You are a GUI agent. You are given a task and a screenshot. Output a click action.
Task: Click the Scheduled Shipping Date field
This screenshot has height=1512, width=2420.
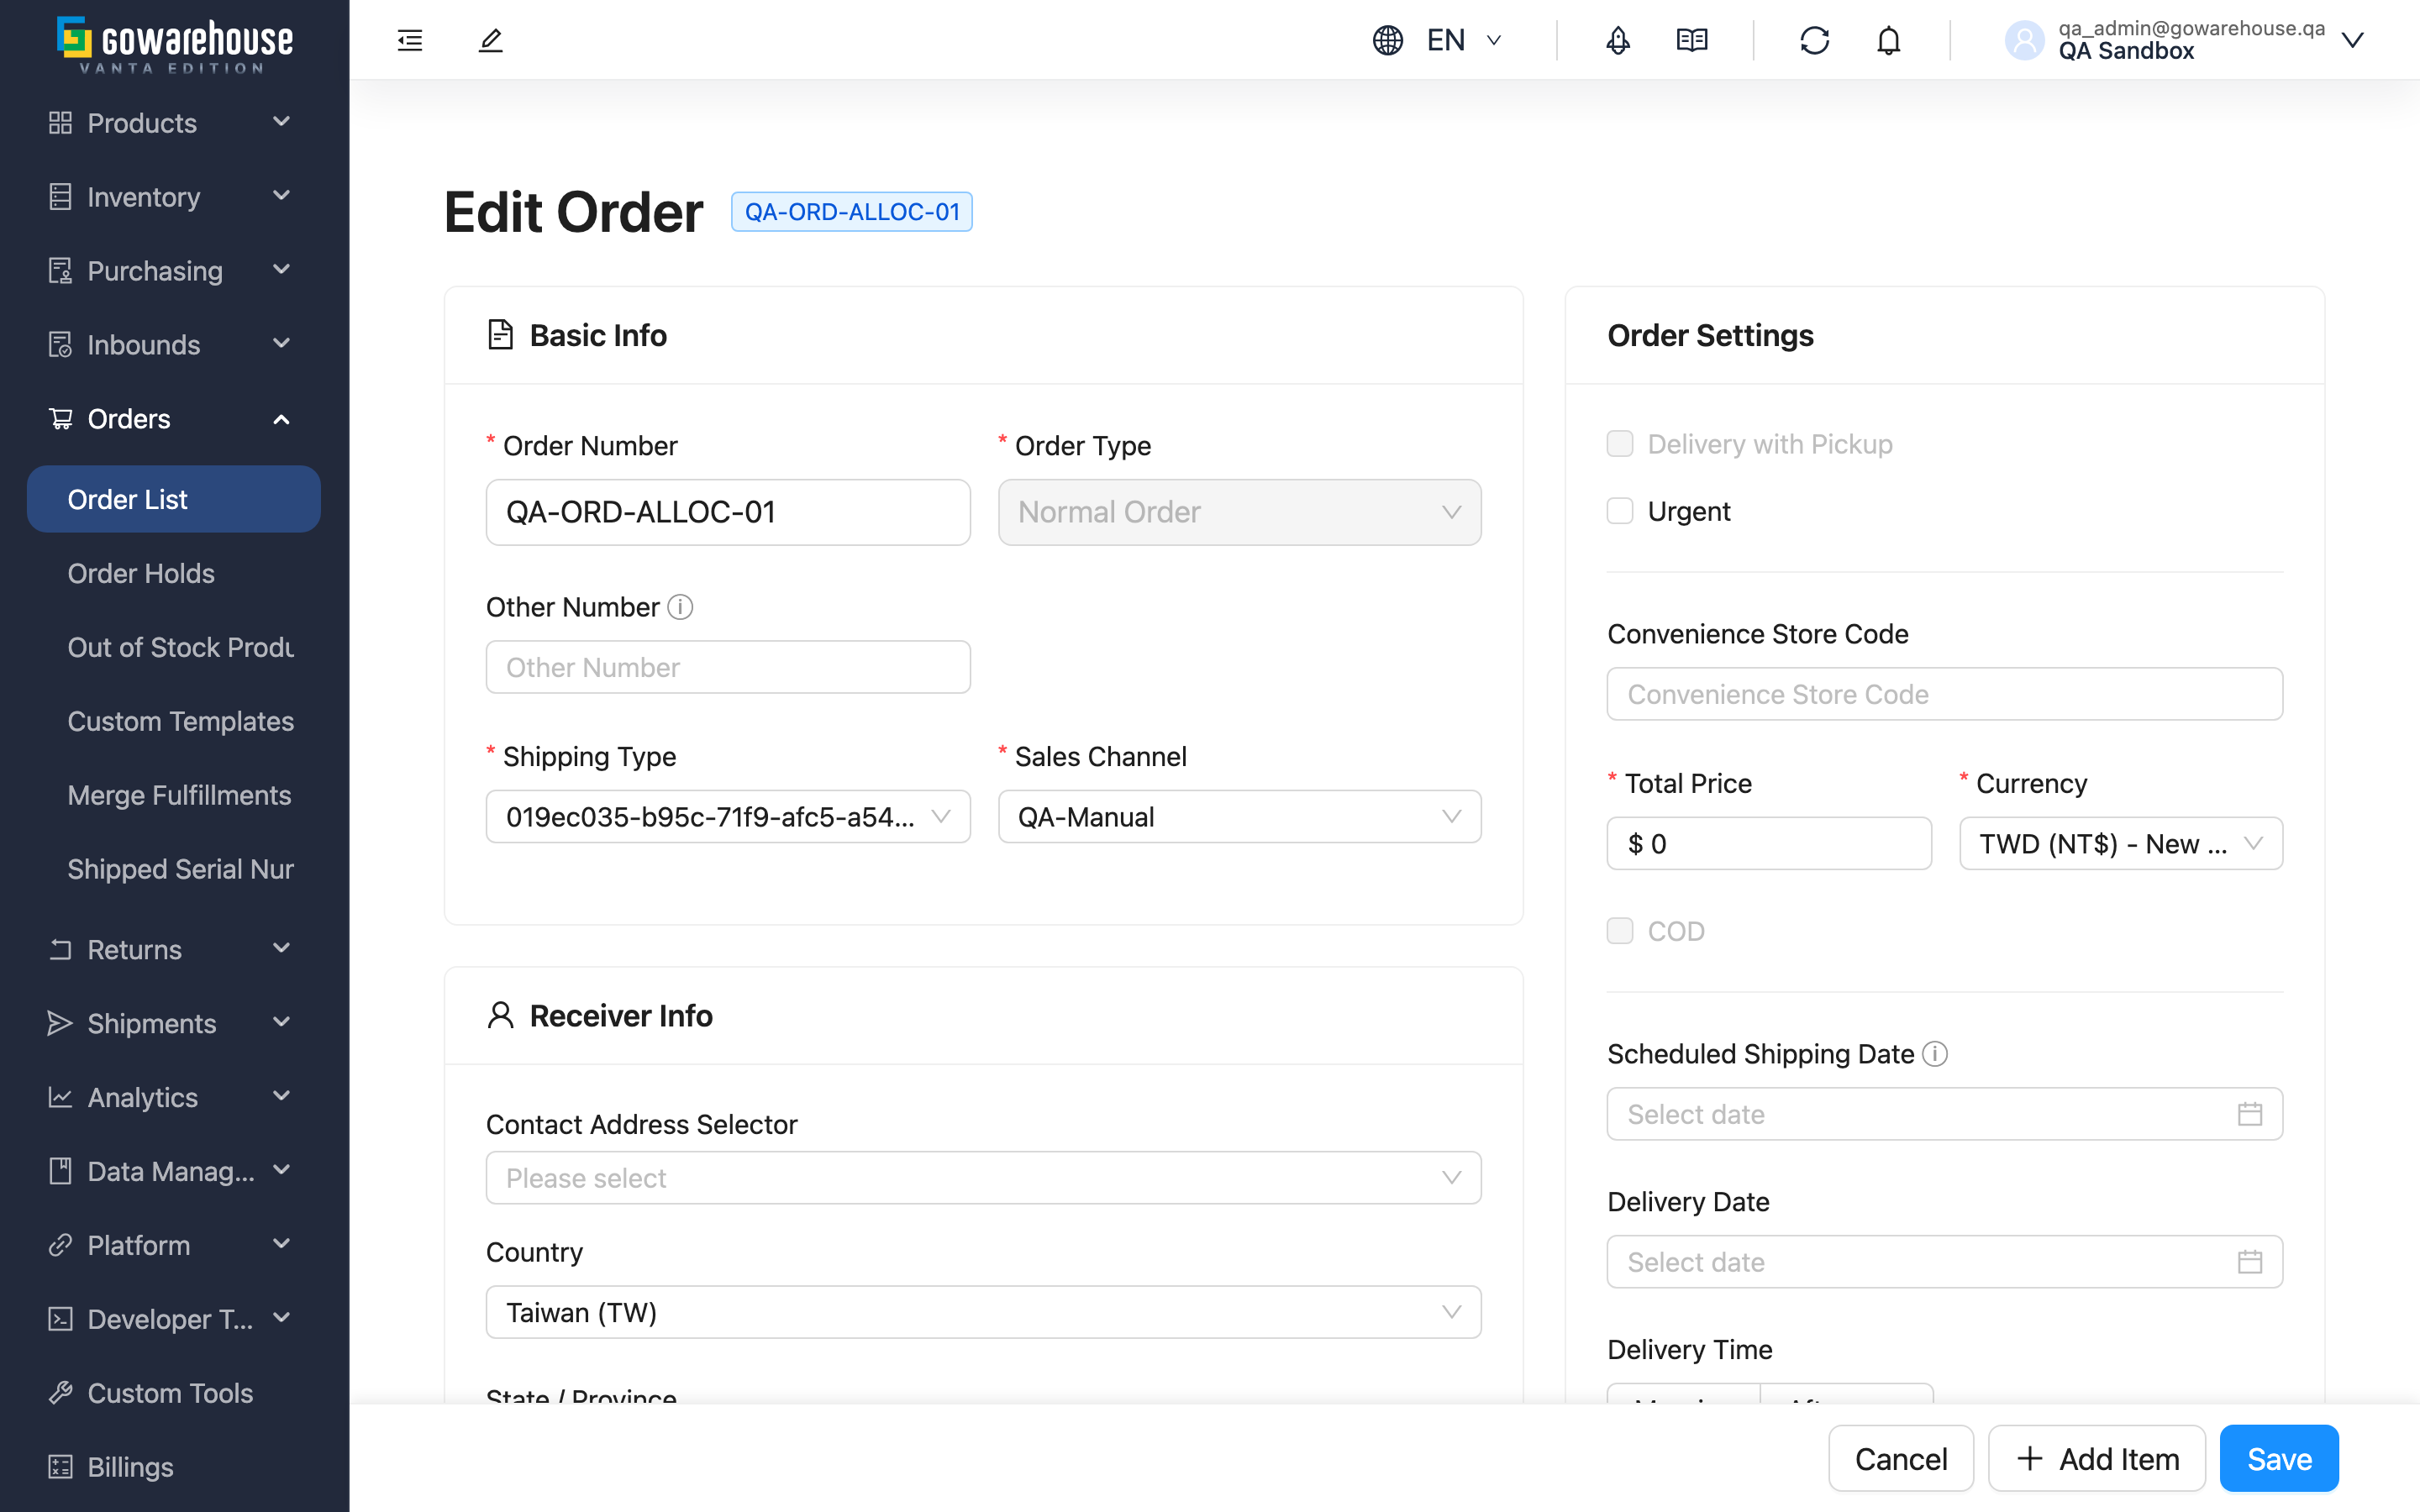tap(1945, 1114)
